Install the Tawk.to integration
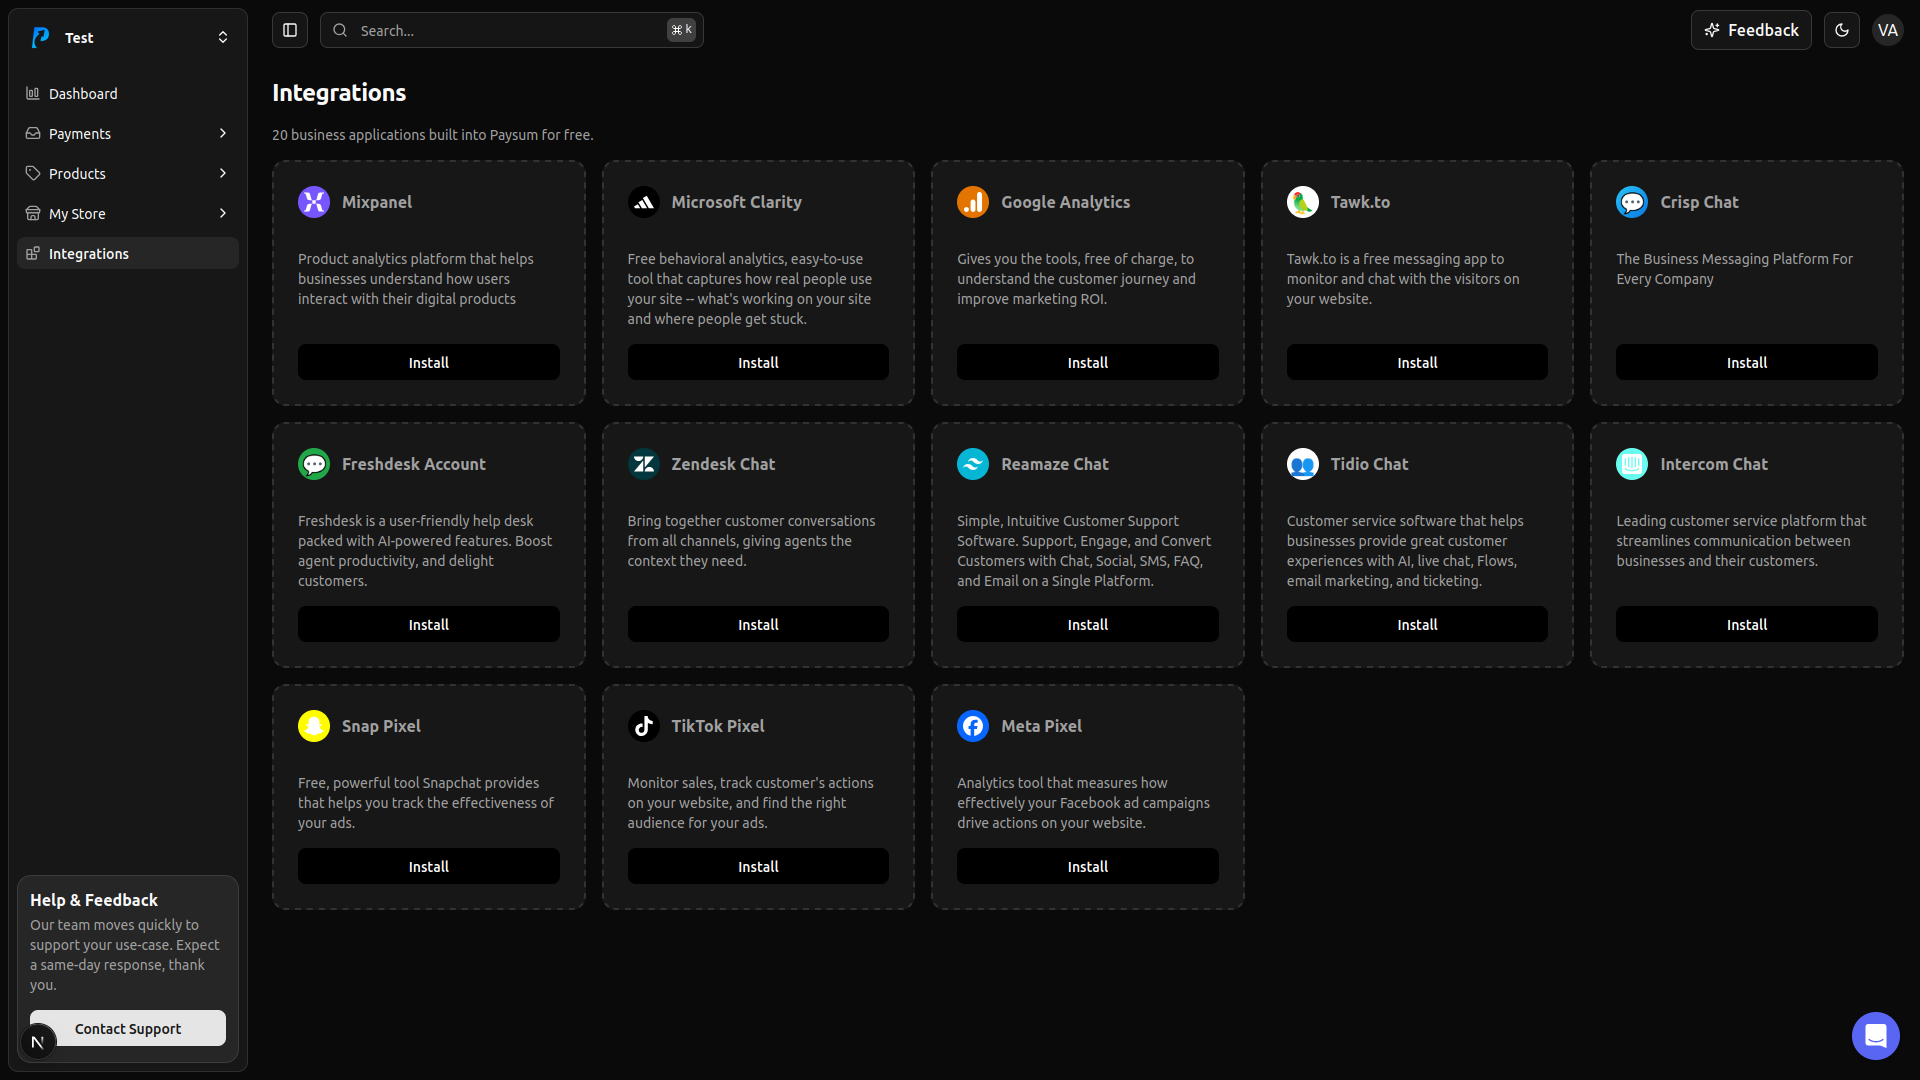Viewport: 1920px width, 1080px height. (1417, 362)
